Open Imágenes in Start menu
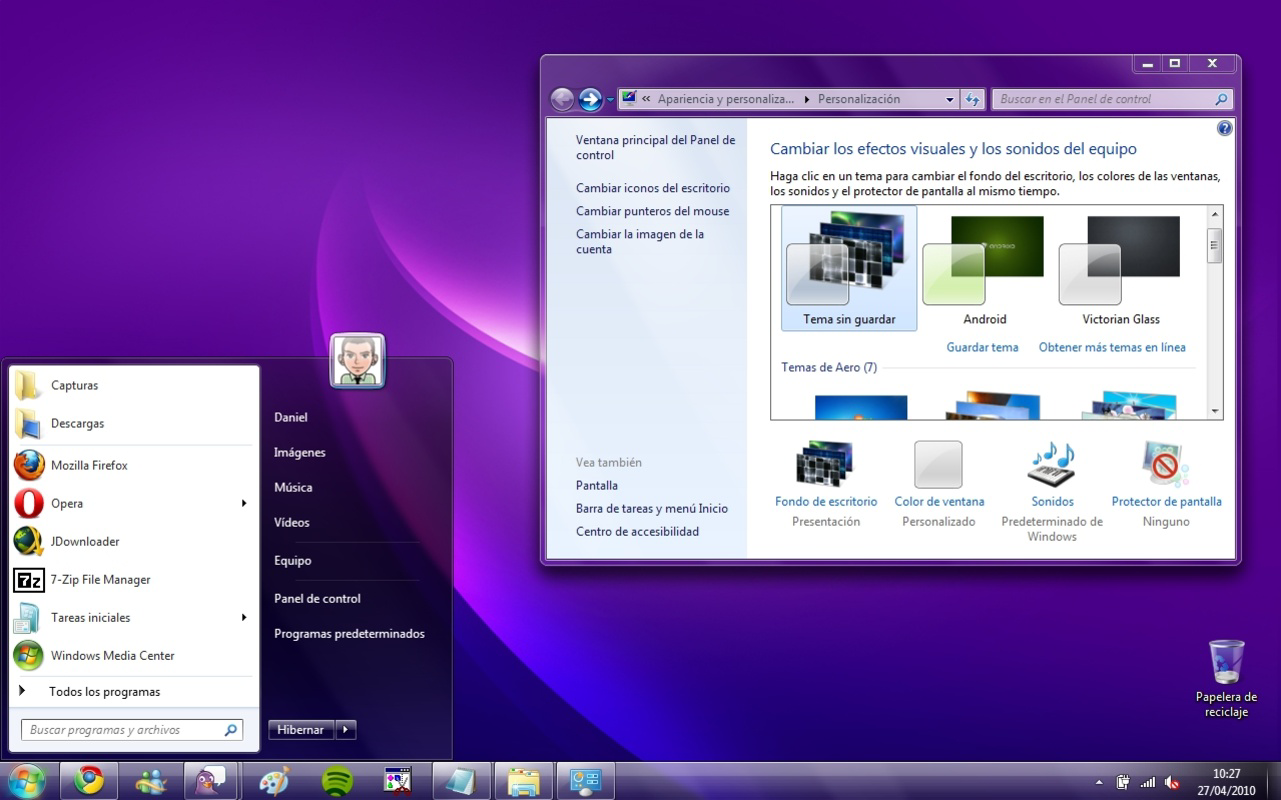 300,452
